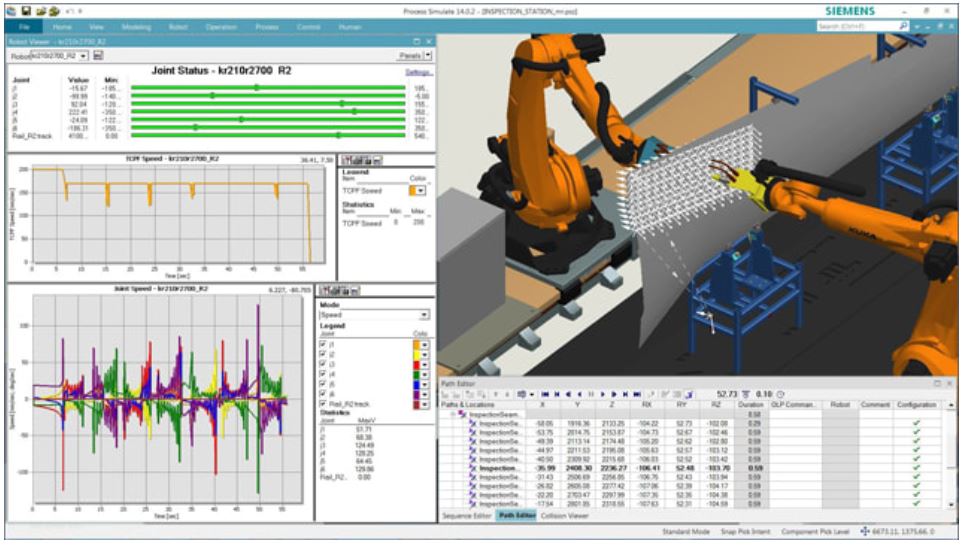
Task: Click Snap Pick Intent in the status bar
Action: click(745, 532)
